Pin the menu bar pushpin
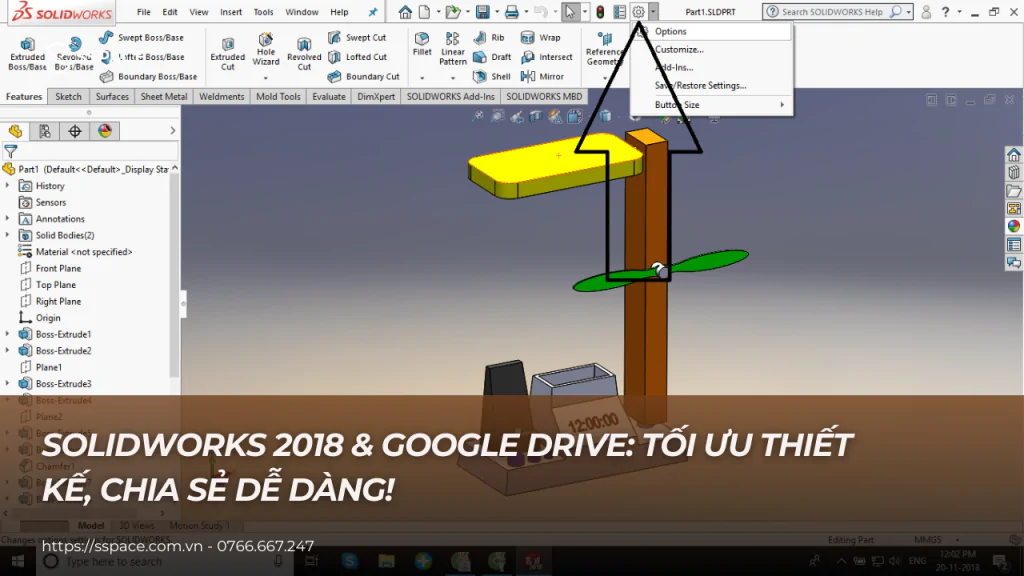This screenshot has height=576, width=1024. pyautogui.click(x=373, y=12)
